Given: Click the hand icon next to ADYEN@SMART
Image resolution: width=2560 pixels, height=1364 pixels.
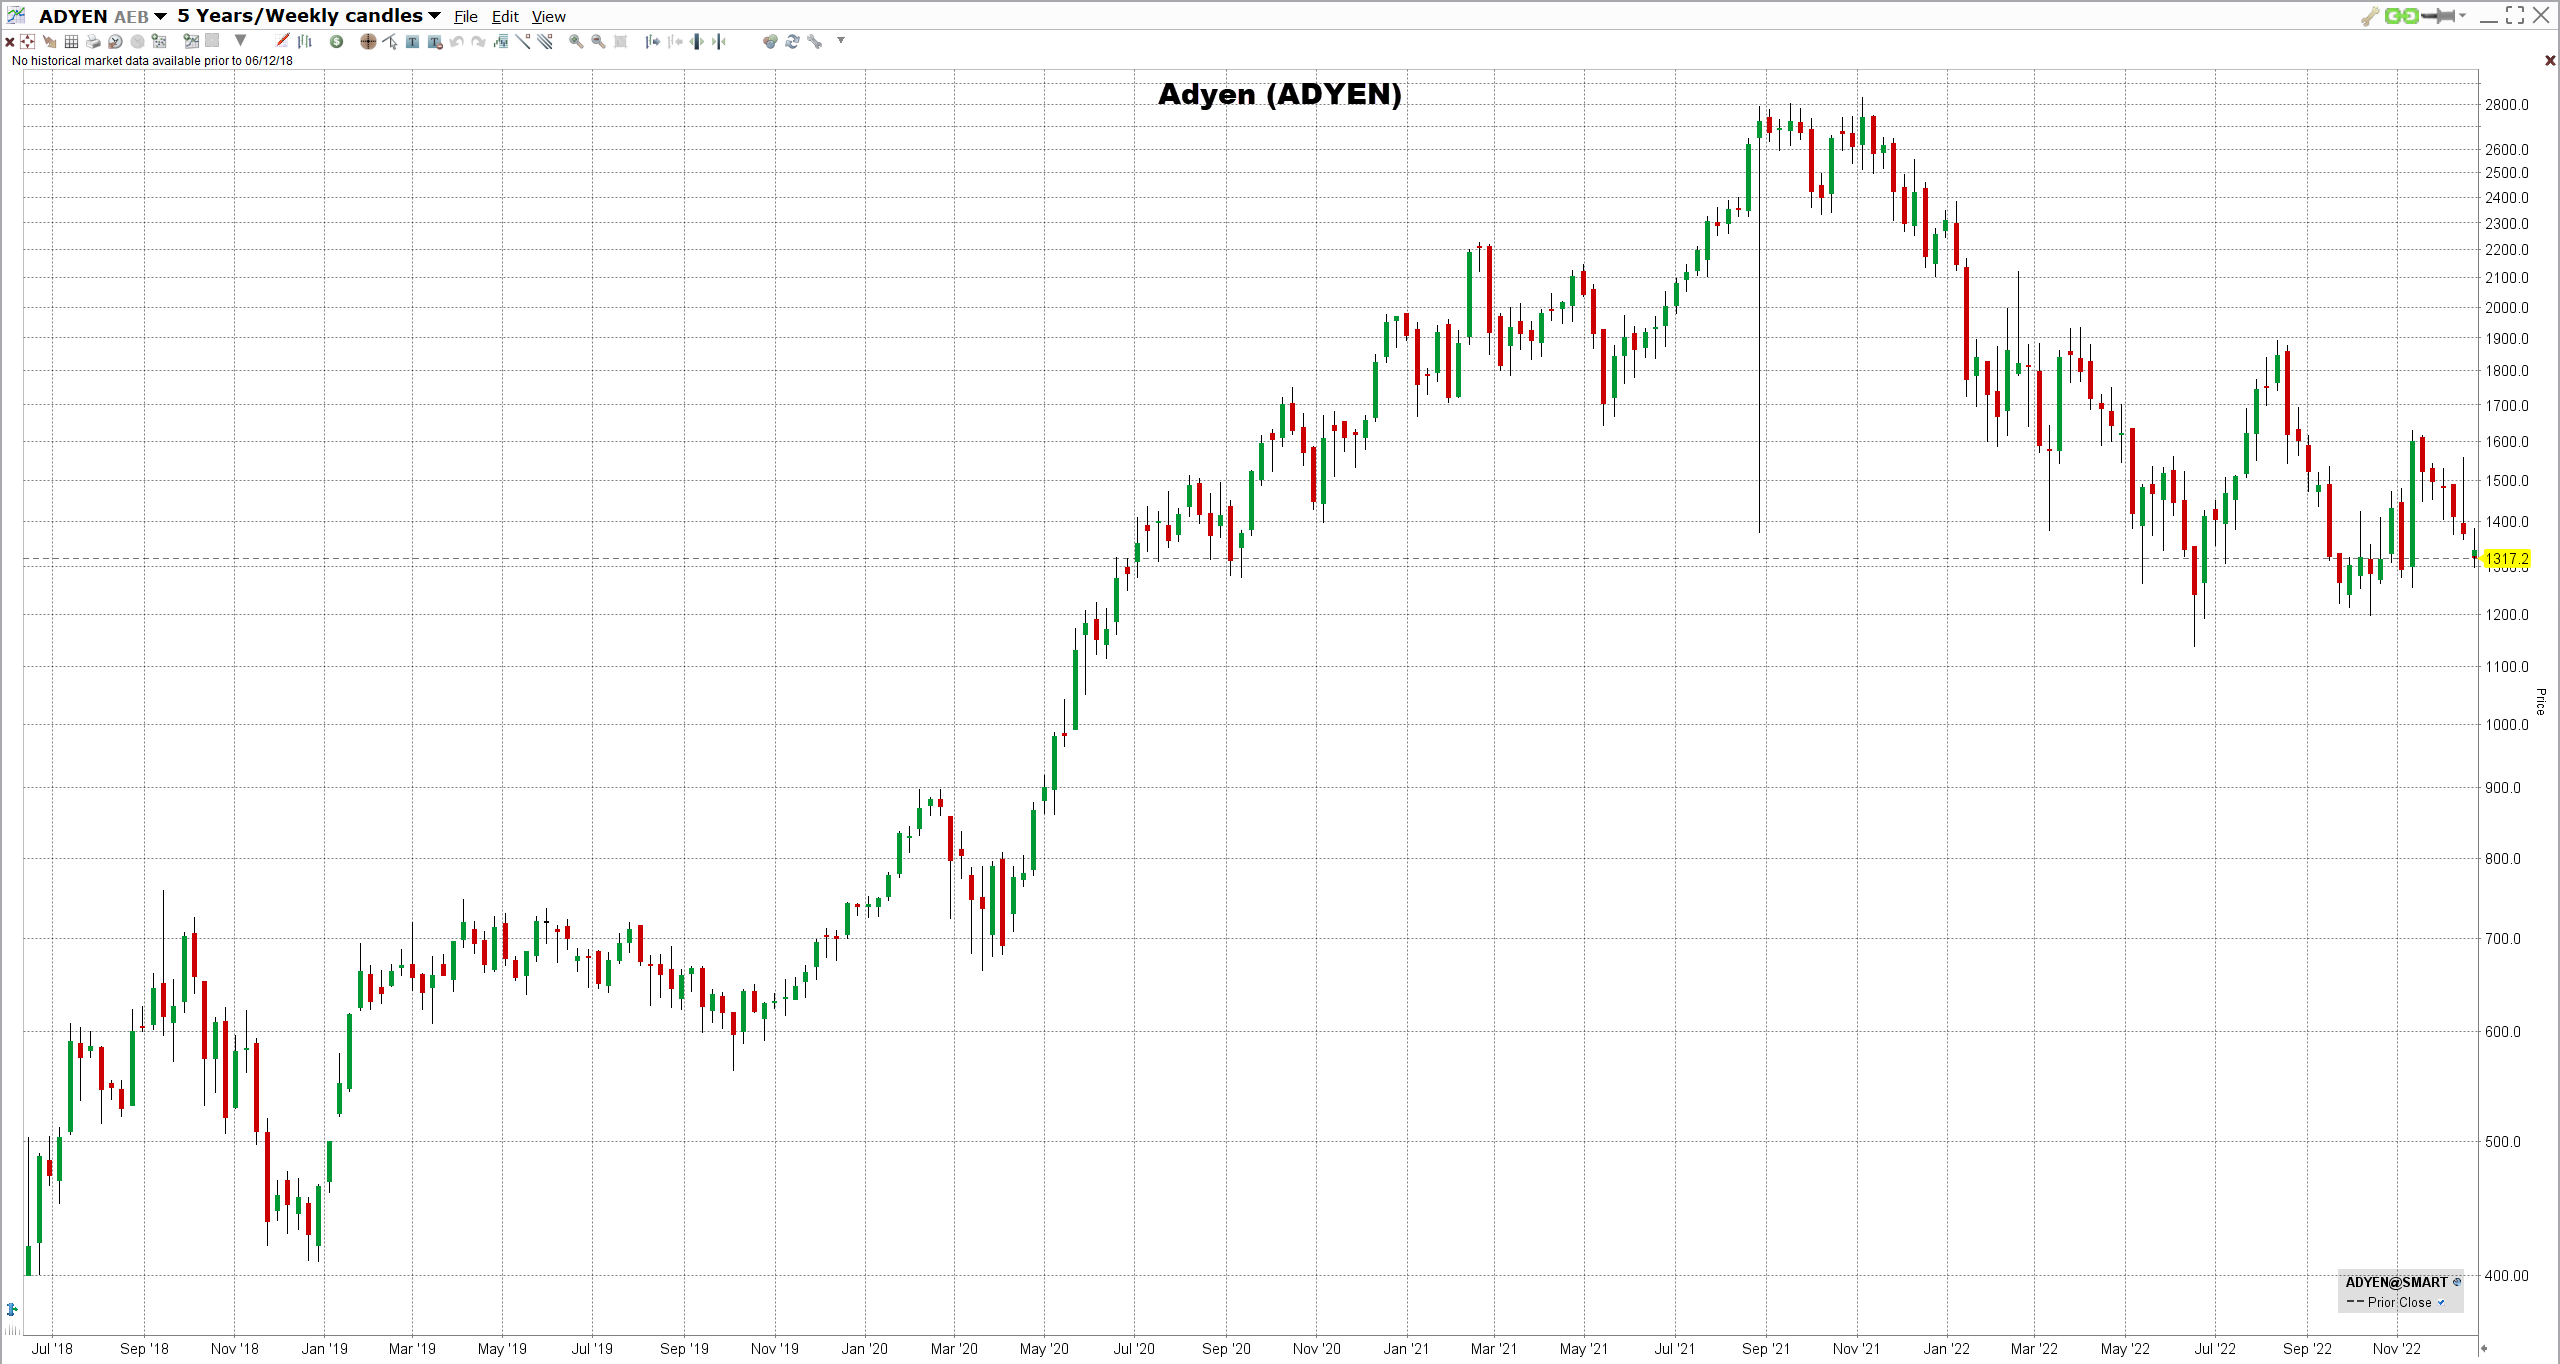Looking at the screenshot, I should pyautogui.click(x=2457, y=1282).
